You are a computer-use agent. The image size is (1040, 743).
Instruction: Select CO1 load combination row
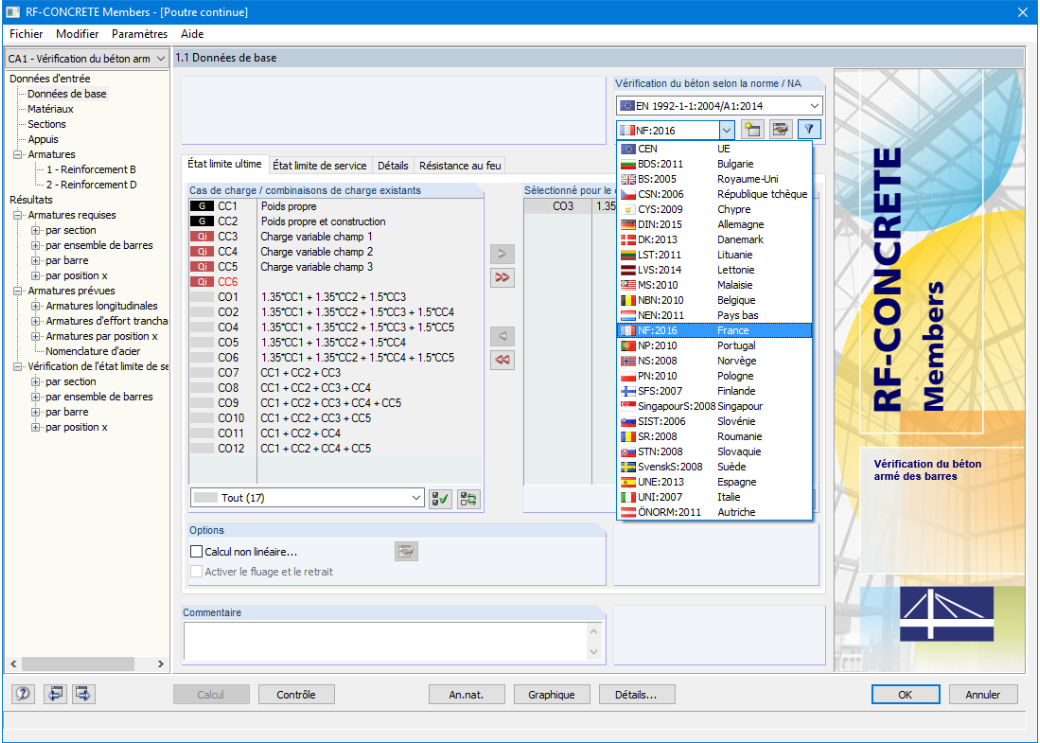tap(336, 297)
